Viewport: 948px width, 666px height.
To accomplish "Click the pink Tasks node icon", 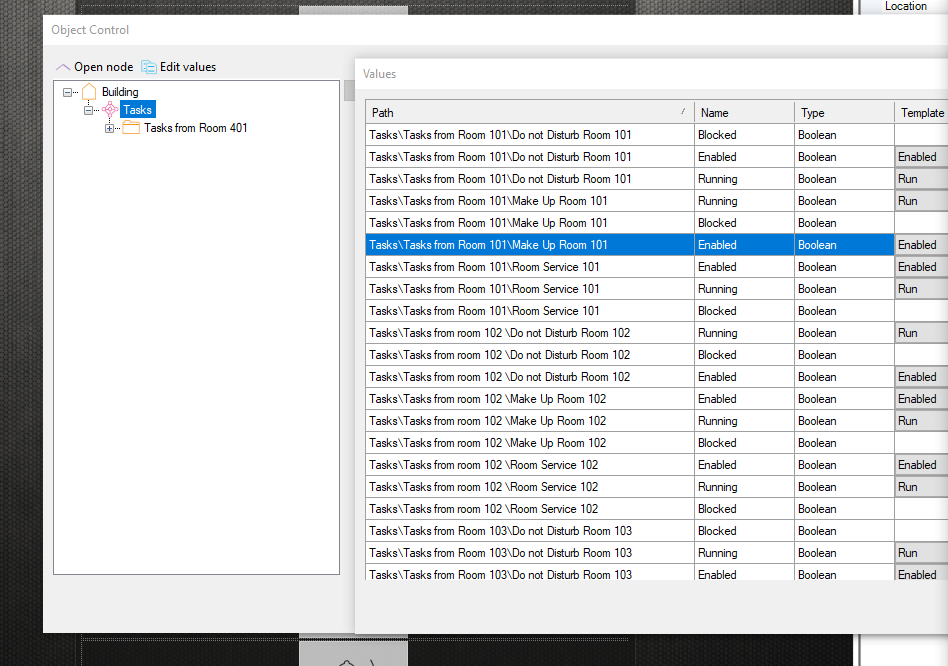I will pos(110,110).
